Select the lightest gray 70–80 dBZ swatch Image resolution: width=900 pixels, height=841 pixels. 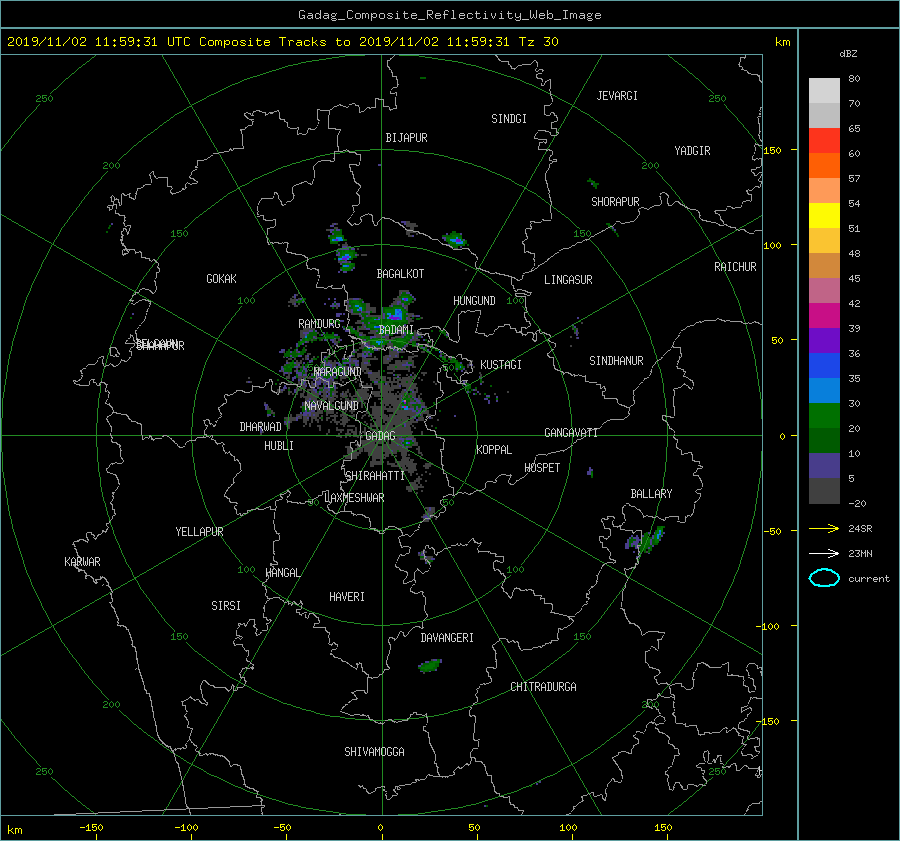pyautogui.click(x=824, y=90)
